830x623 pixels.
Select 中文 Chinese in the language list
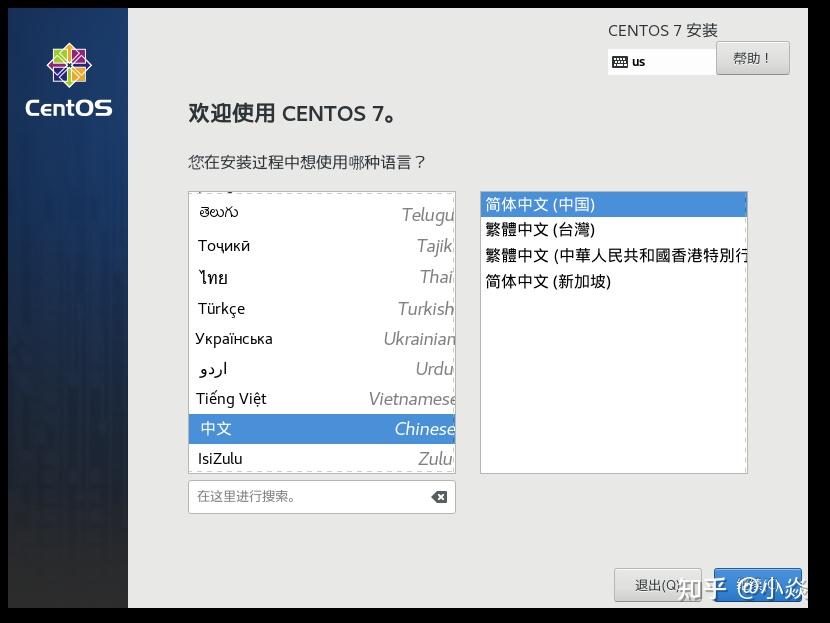coord(300,428)
